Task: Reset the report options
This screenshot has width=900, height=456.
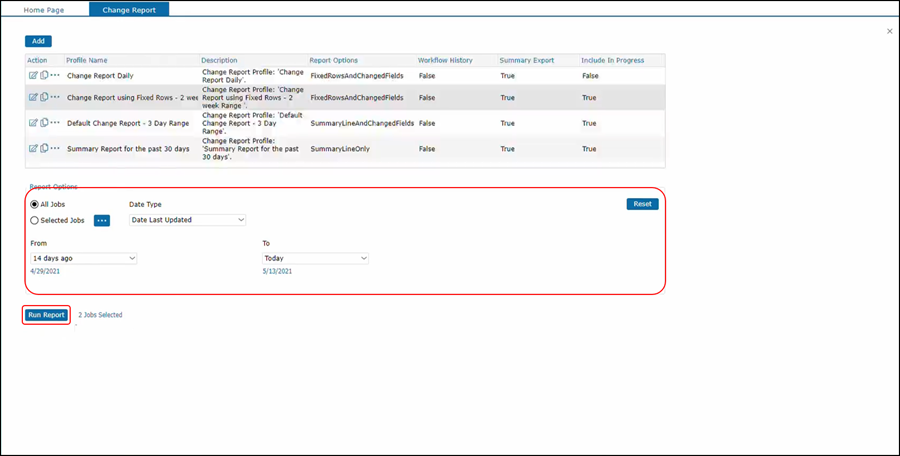Action: (x=642, y=204)
